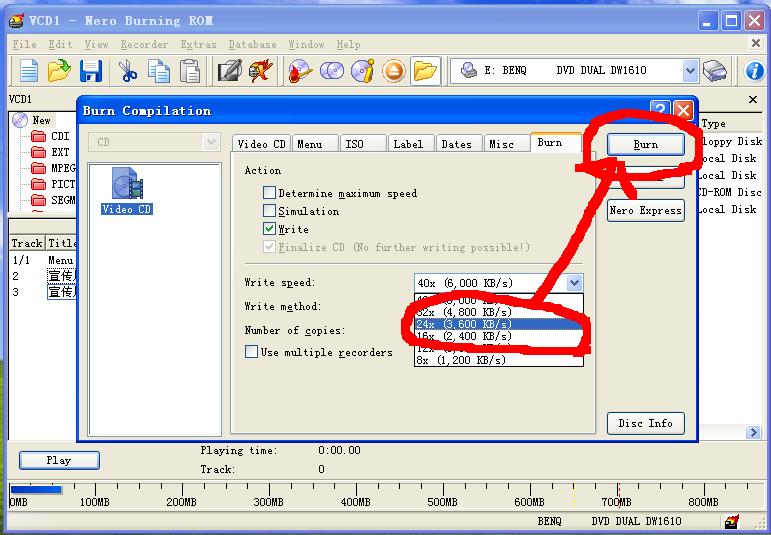Switch to the Label tab
Screen dimensions: 771x535
coord(411,144)
